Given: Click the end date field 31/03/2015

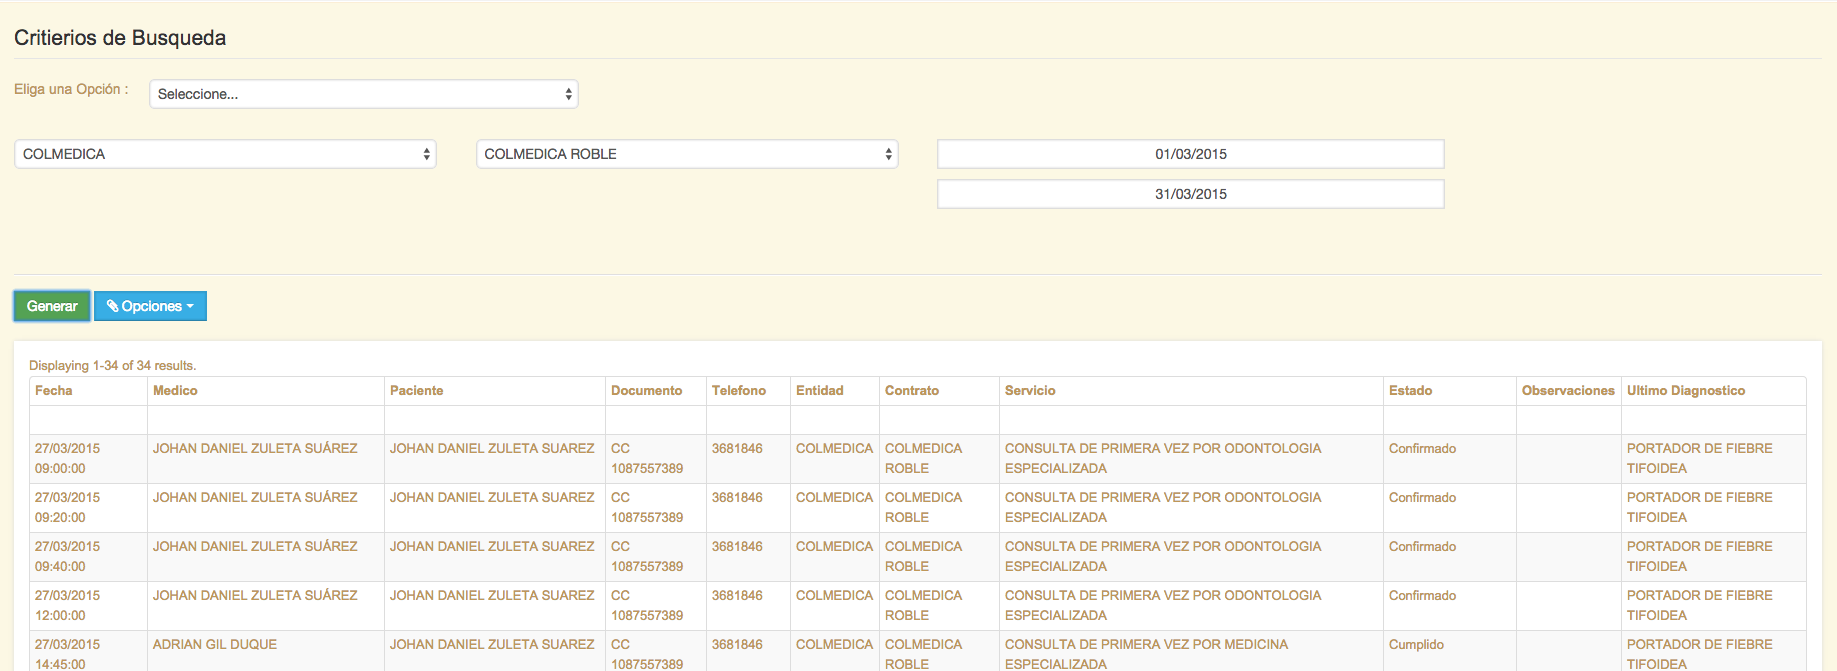Looking at the screenshot, I should [x=1190, y=194].
